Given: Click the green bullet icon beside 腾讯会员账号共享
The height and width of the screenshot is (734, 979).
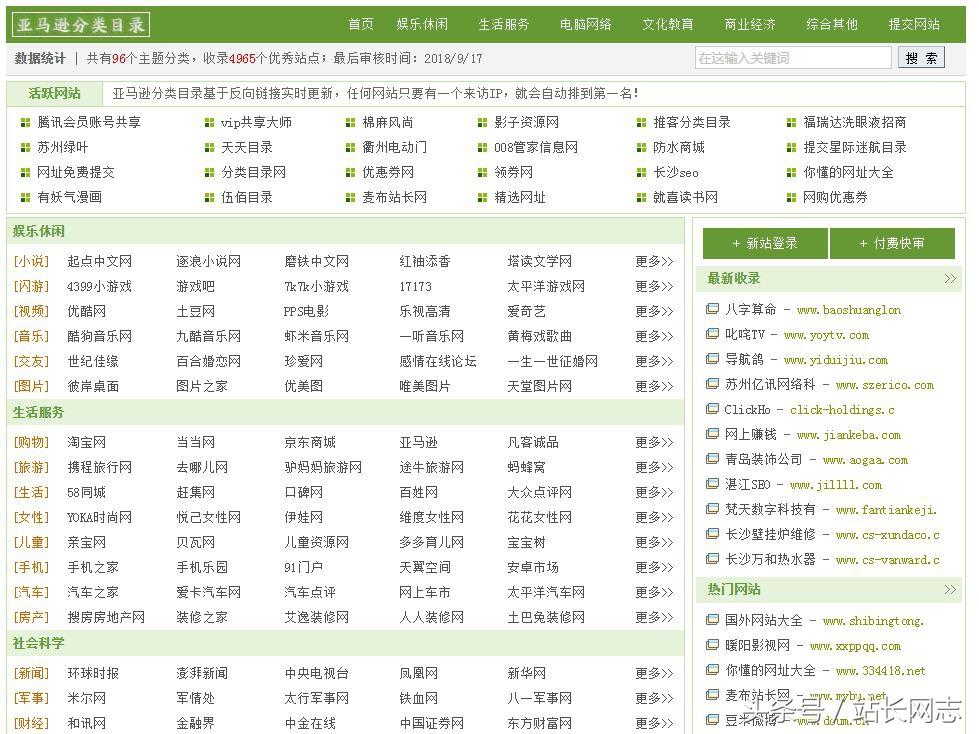Looking at the screenshot, I should [x=25, y=123].
